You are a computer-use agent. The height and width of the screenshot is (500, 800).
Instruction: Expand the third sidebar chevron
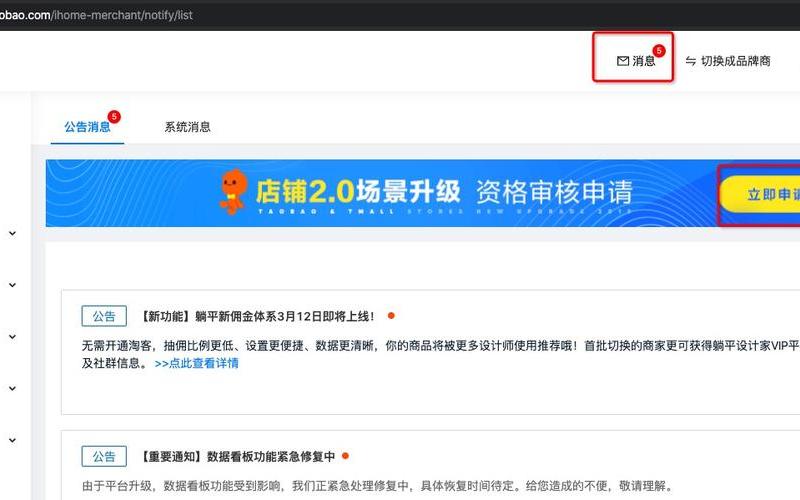coord(12,337)
